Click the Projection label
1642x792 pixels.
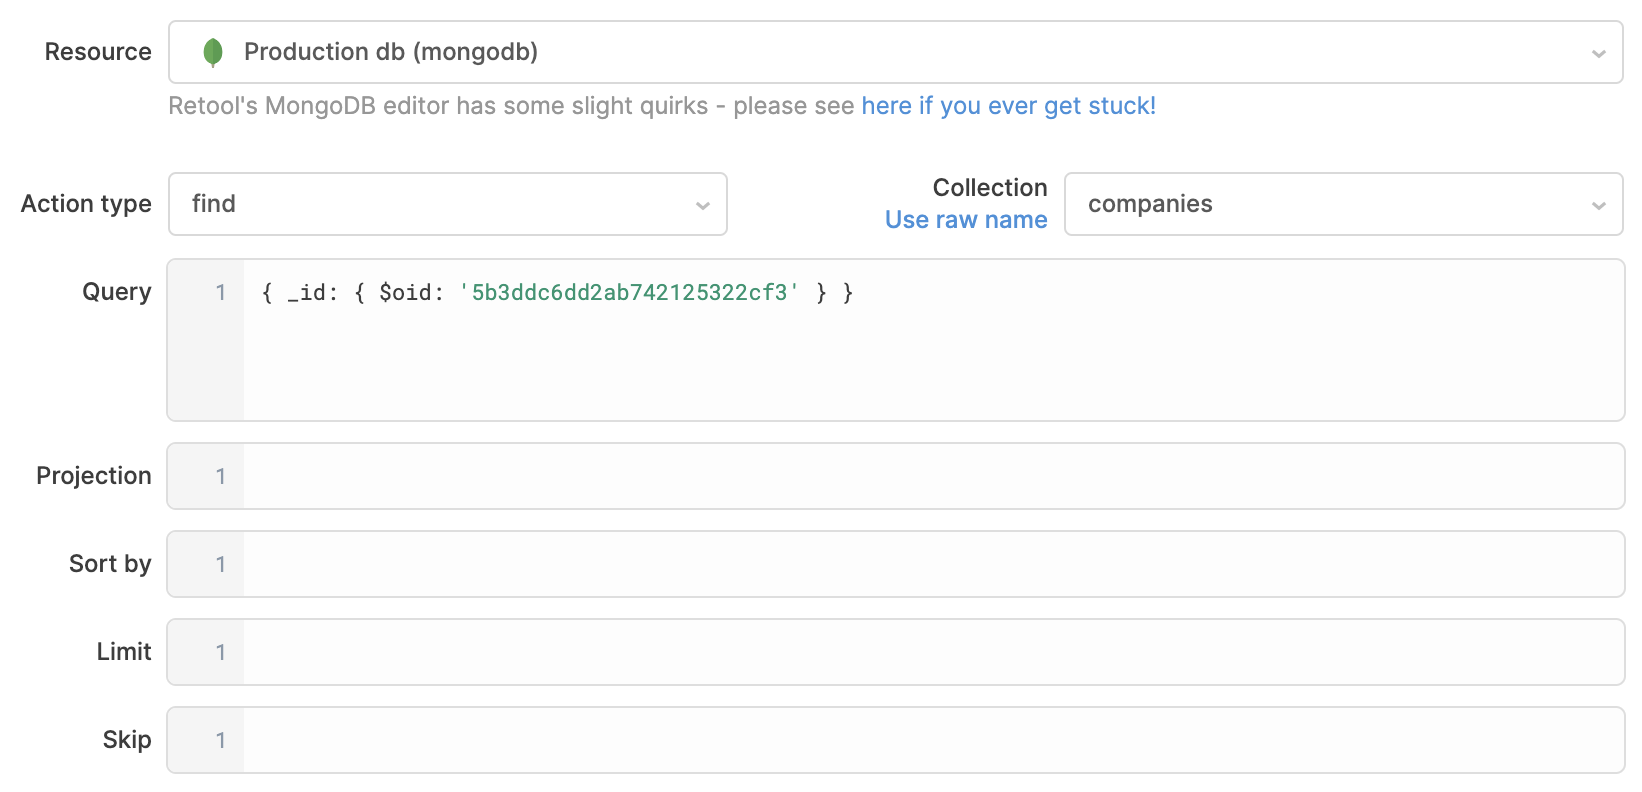[x=94, y=476]
